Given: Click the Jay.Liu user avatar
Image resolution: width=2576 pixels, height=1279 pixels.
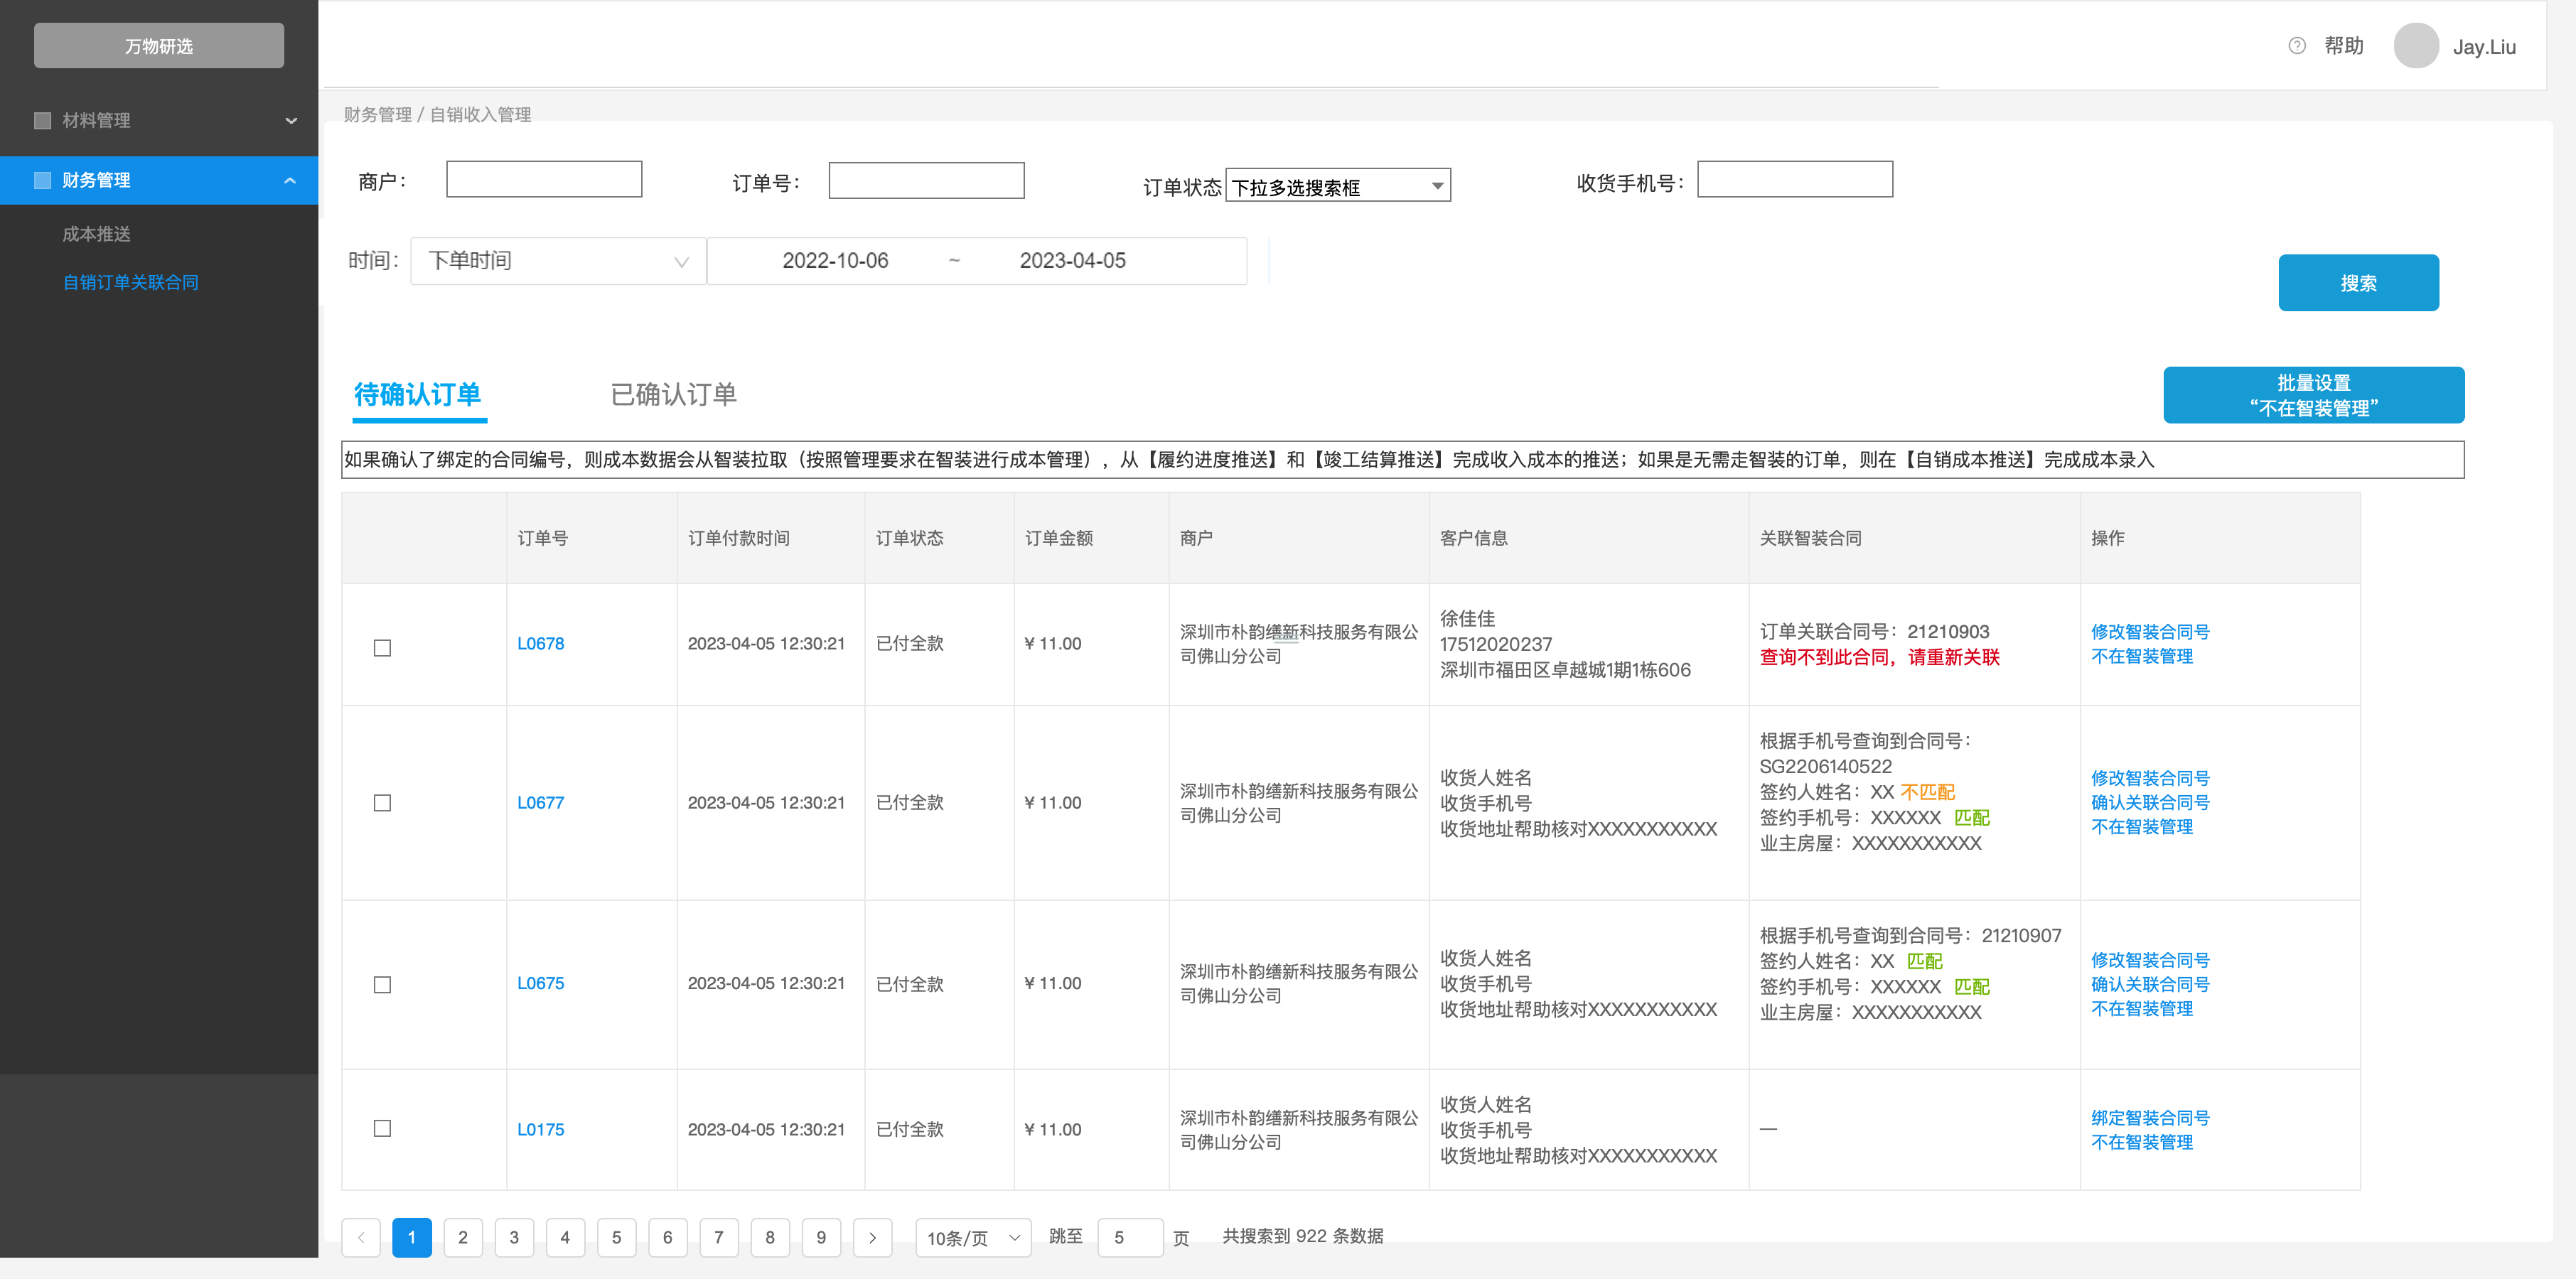Looking at the screenshot, I should coord(2416,46).
